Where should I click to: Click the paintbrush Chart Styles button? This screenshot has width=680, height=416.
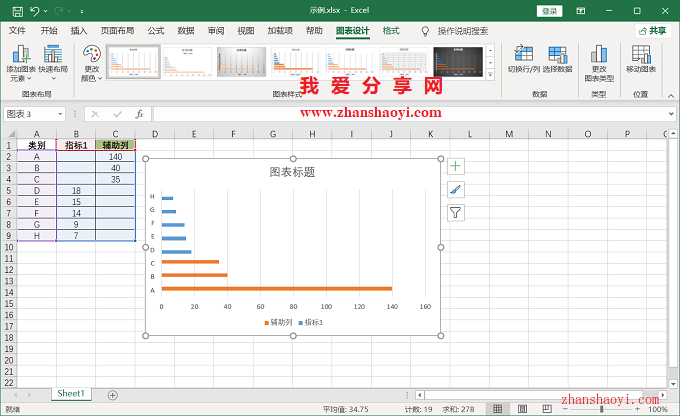click(x=455, y=190)
